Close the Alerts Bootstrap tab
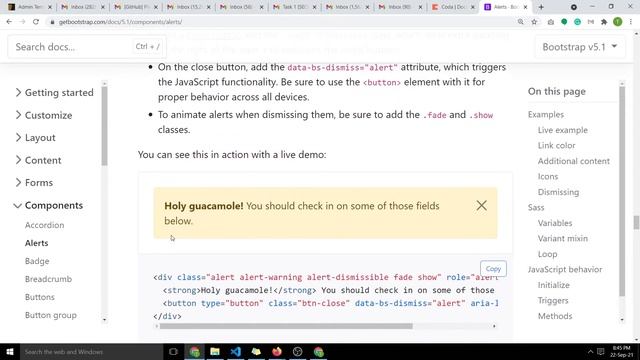 tap(525, 7)
